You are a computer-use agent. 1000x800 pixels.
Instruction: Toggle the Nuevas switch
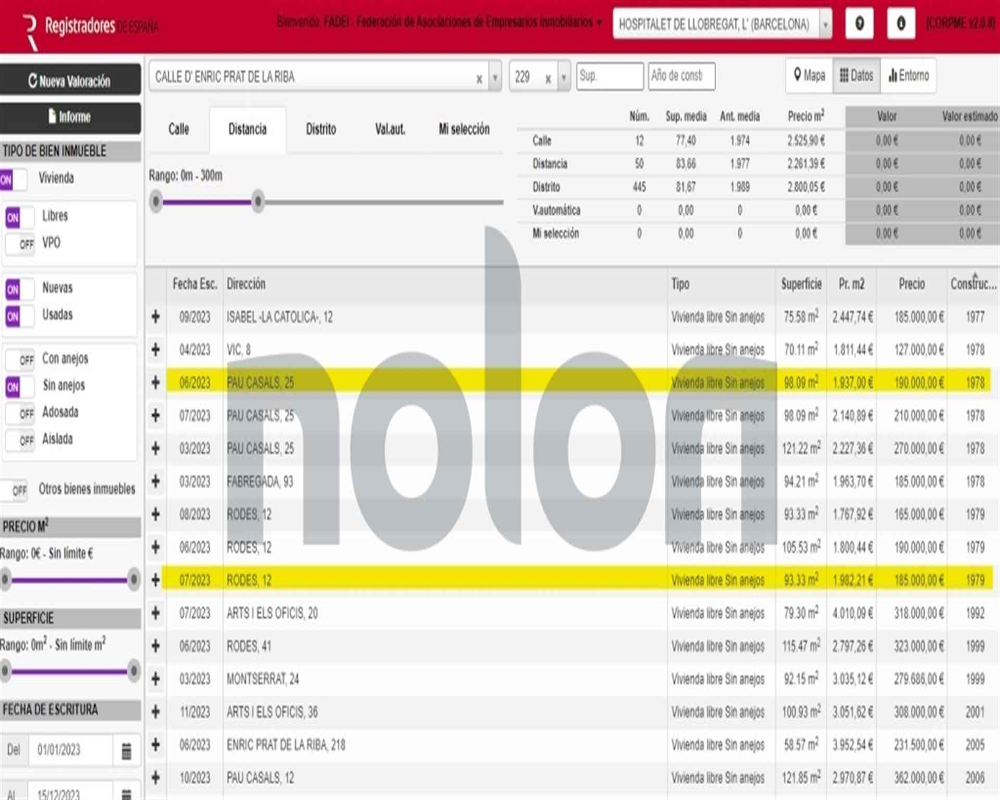coord(20,289)
